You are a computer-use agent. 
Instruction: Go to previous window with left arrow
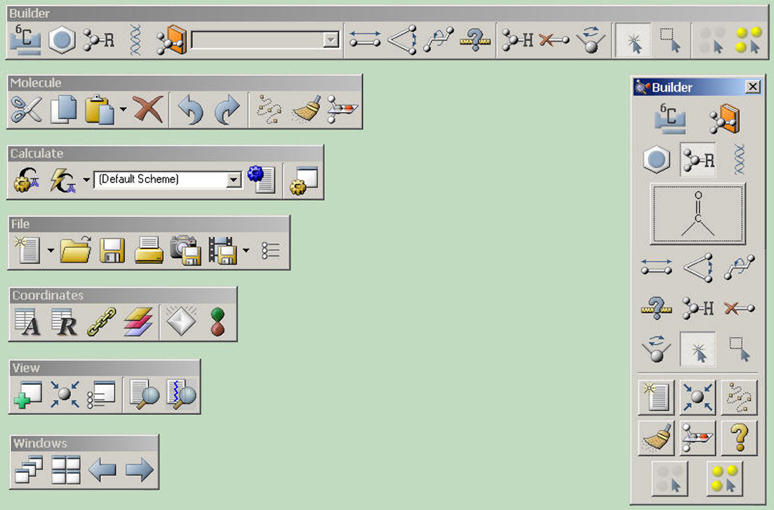pyautogui.click(x=102, y=470)
